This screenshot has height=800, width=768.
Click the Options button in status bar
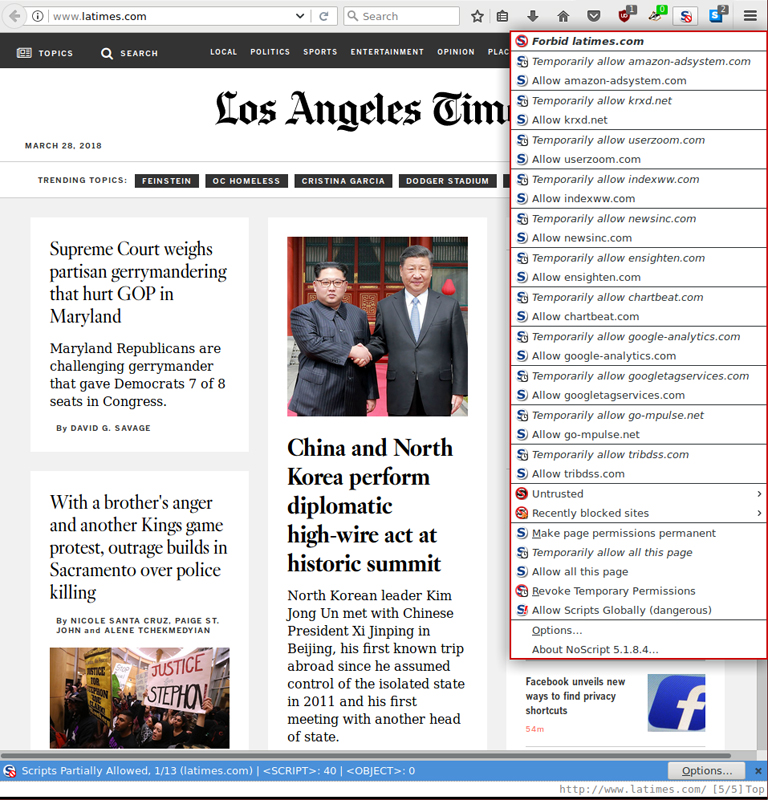707,771
